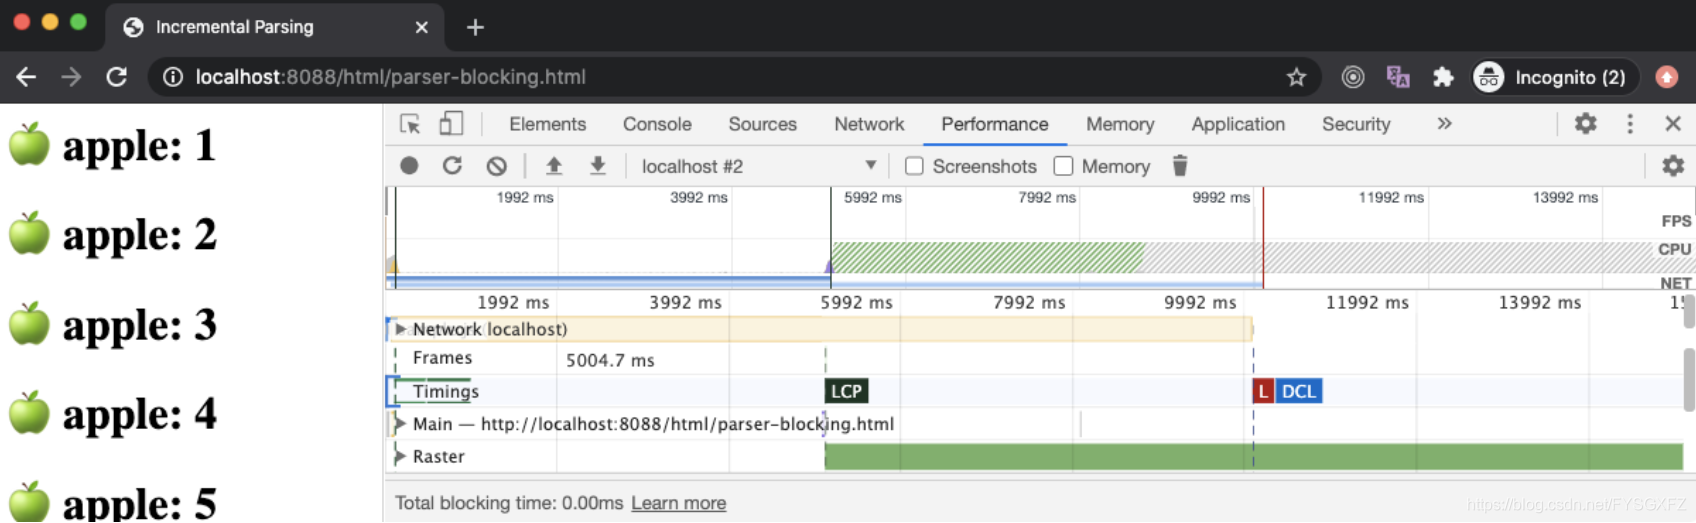Viewport: 1696px width, 523px height.
Task: Expand the Main thread track
Action: 400,424
